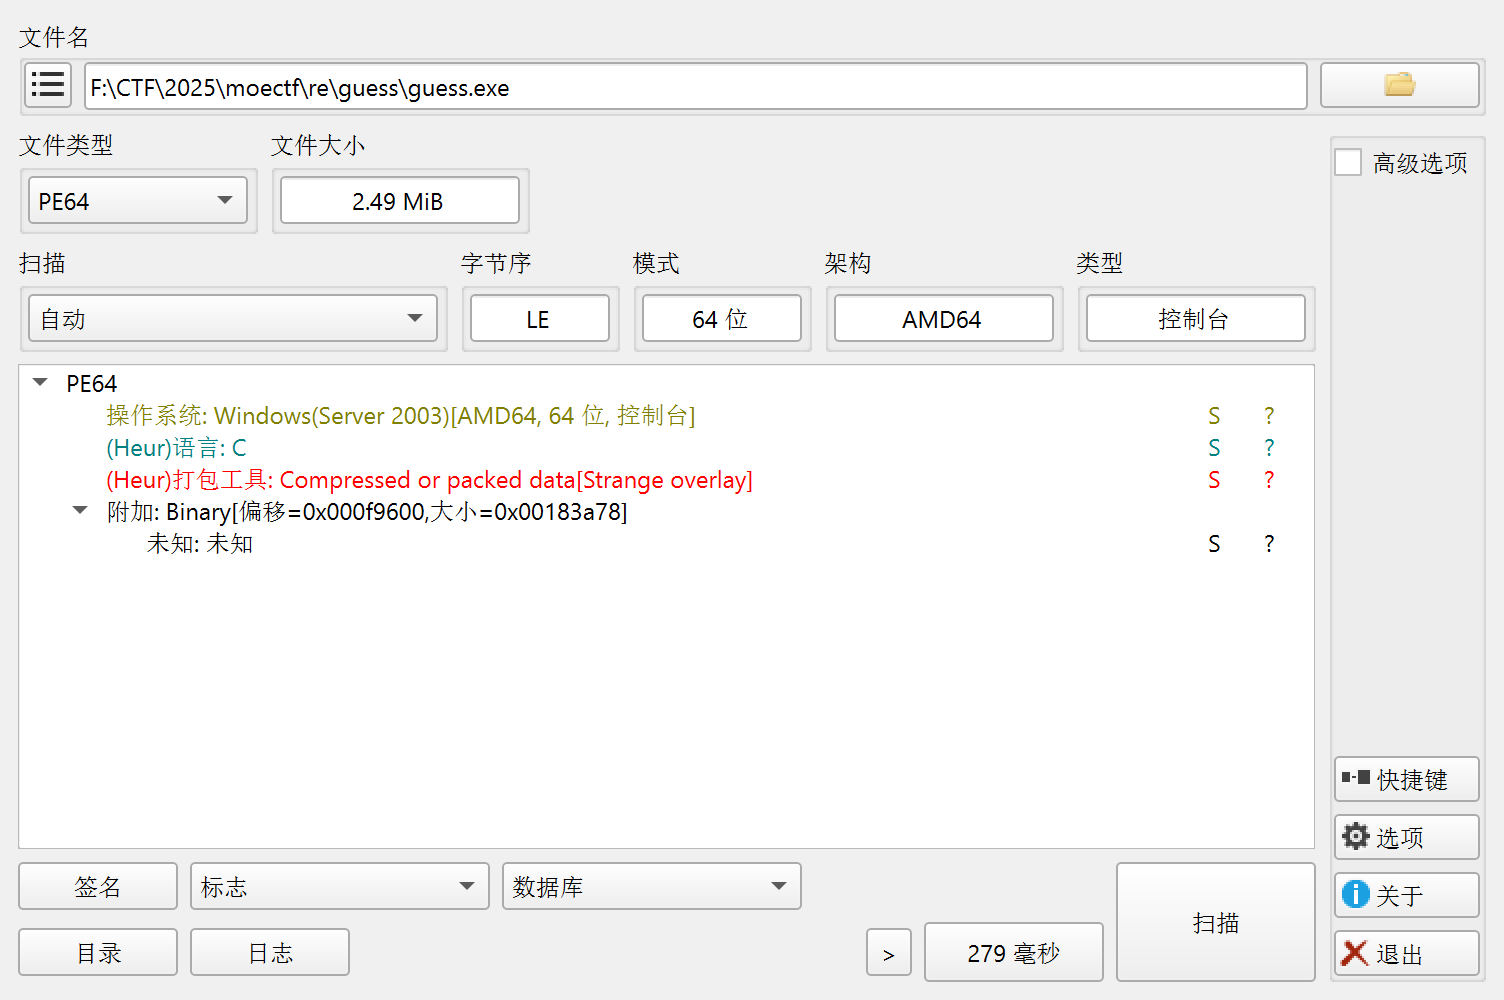Open the folder browse icon button
Screen dimensions: 1504x1000
[x=1398, y=85]
